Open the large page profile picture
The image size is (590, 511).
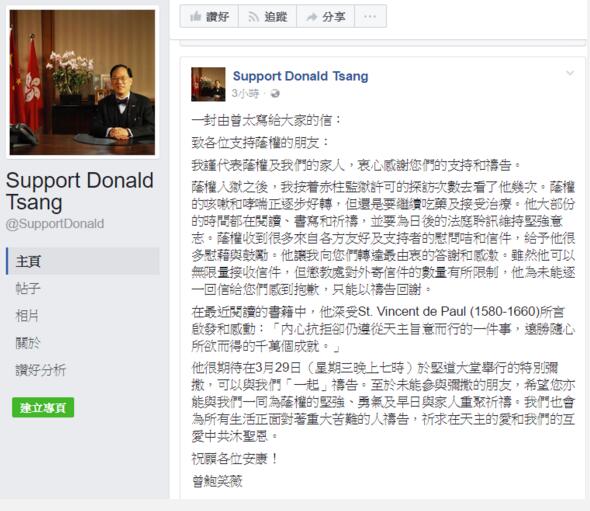click(82, 82)
